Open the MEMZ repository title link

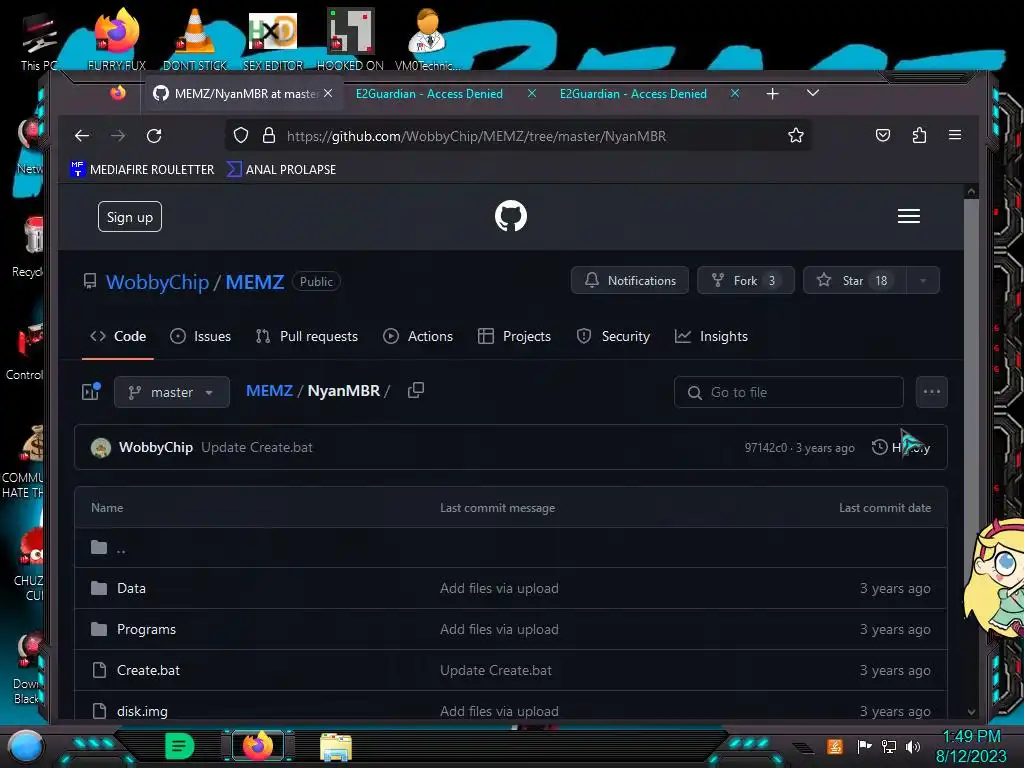pos(255,281)
